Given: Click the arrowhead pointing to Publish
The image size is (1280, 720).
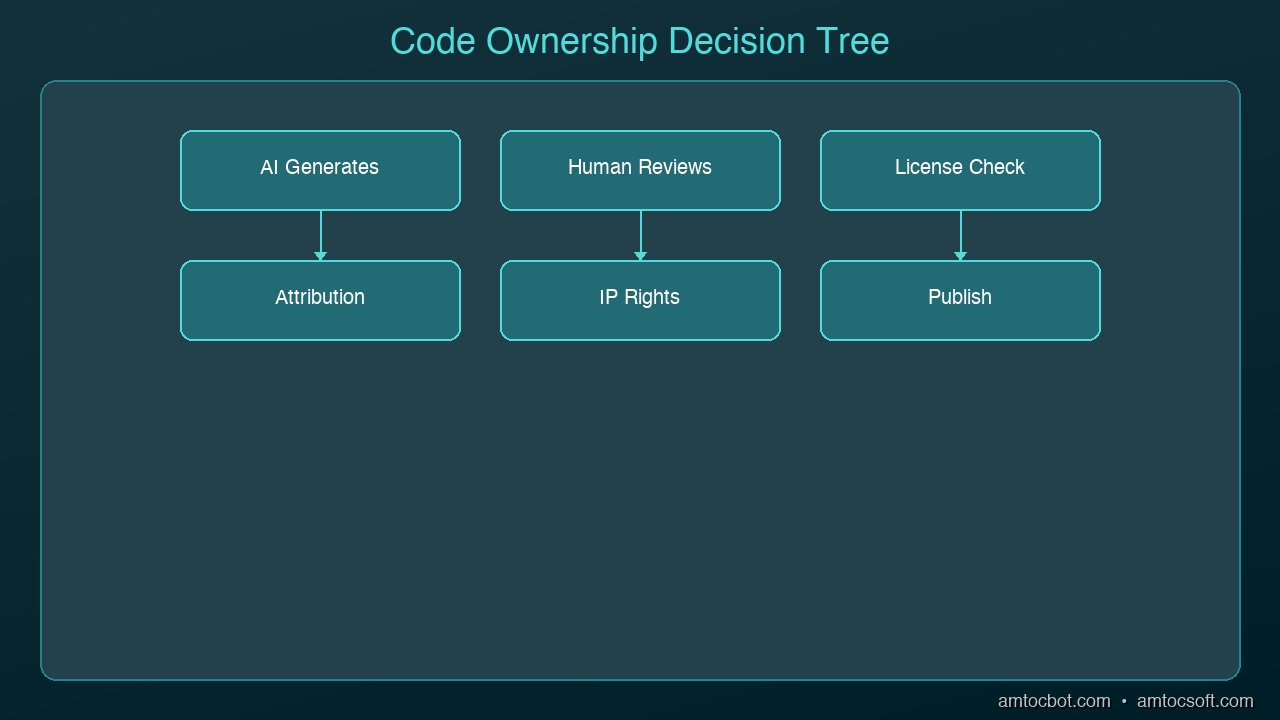Looking at the screenshot, I should 960,256.
